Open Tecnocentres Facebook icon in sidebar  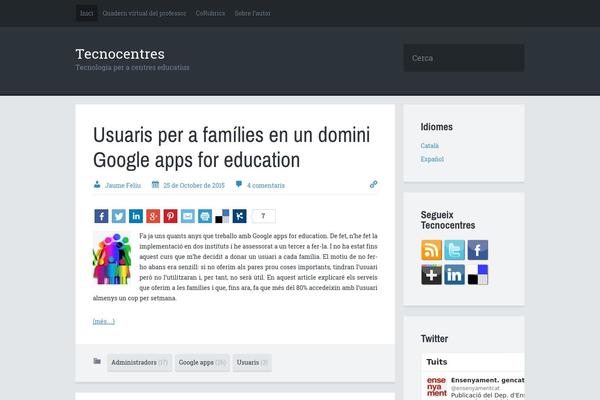point(478,250)
